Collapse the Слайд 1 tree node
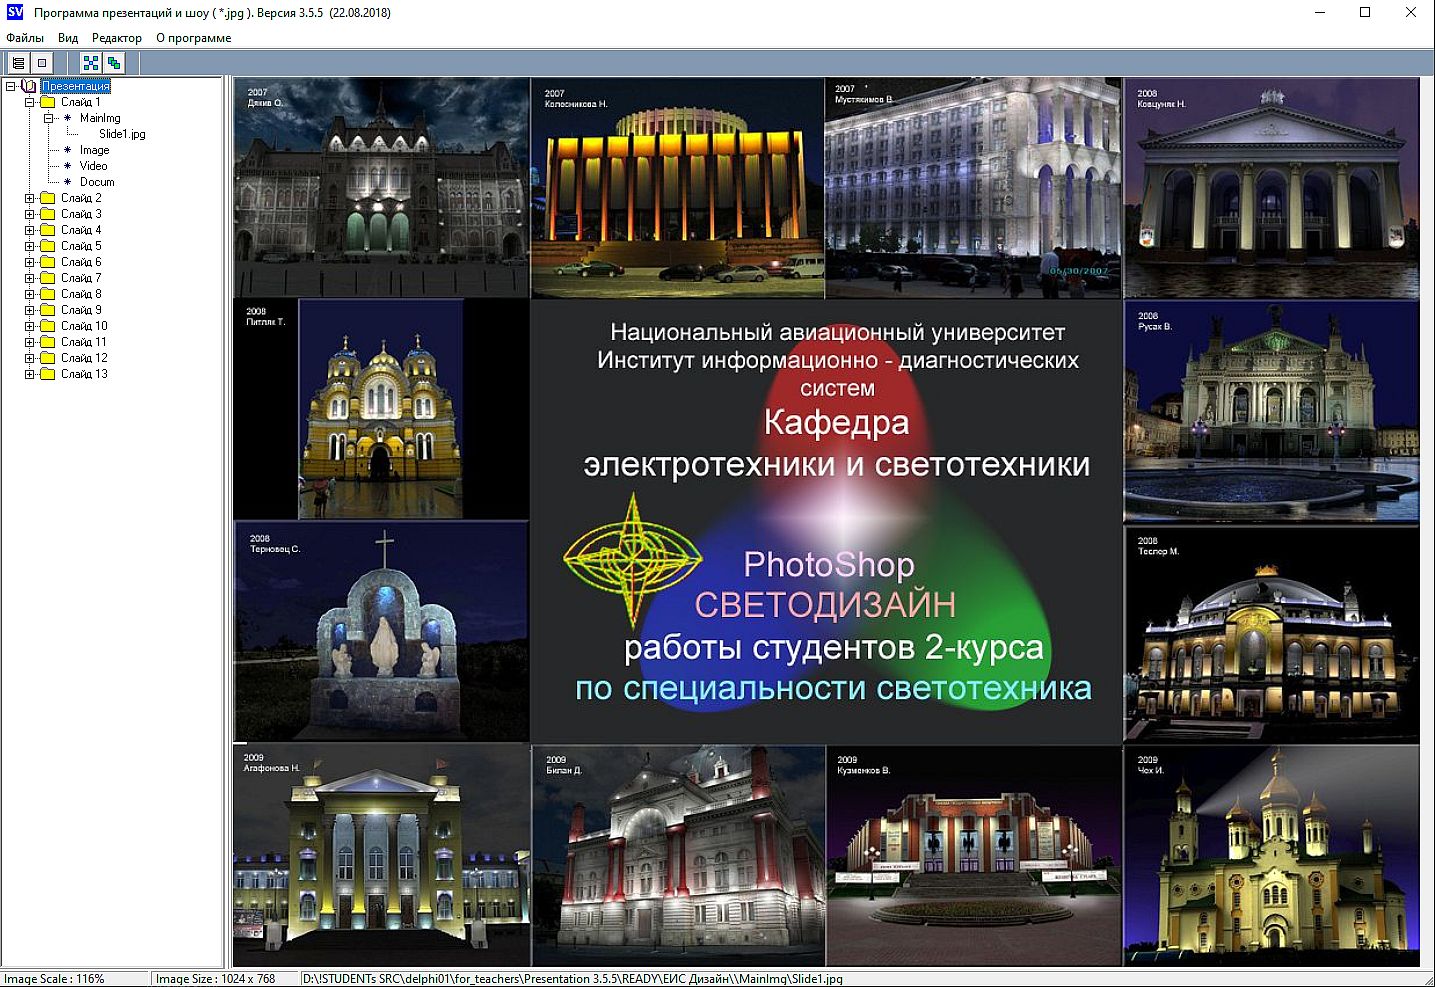 30,102
